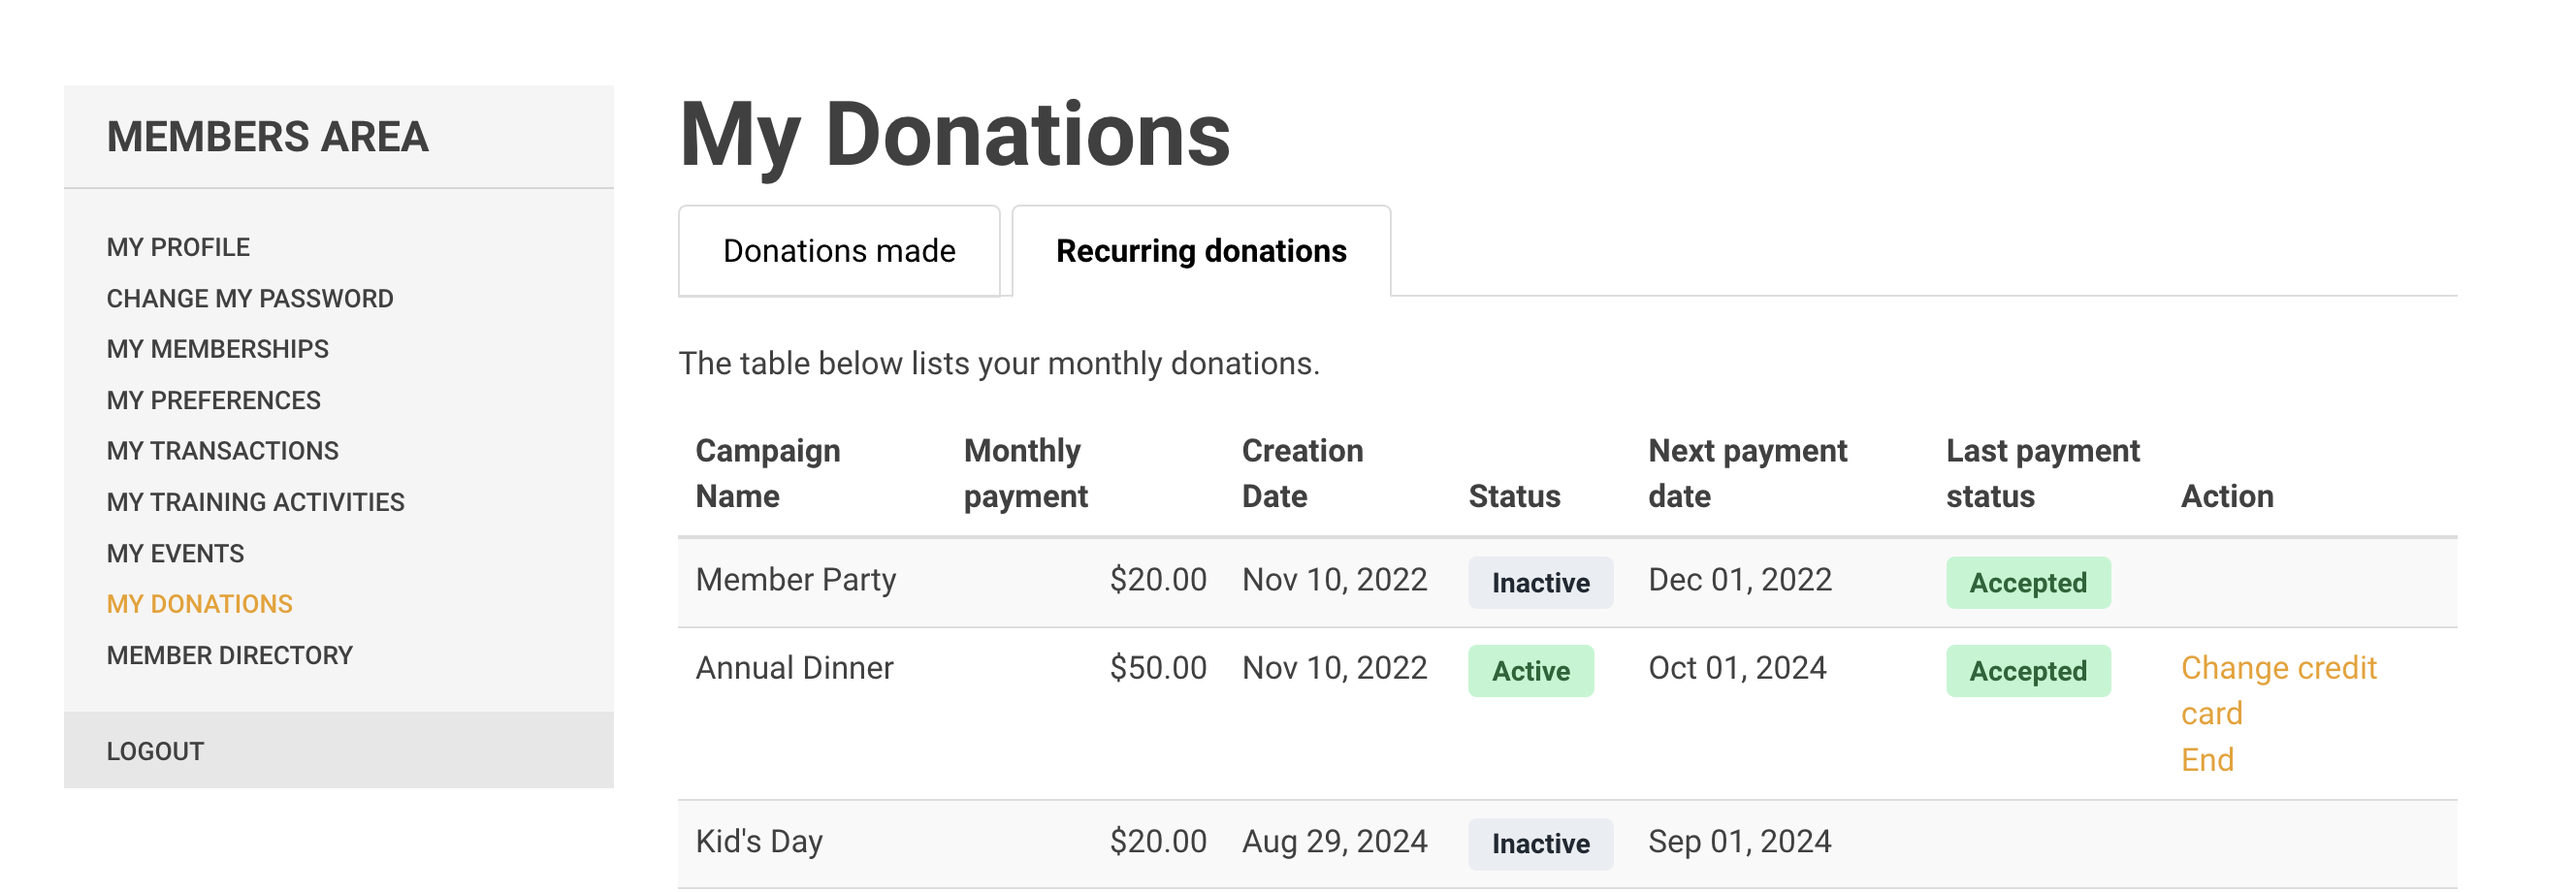Go to My Profile page
This screenshot has height=892, width=2576.
pos(178,247)
